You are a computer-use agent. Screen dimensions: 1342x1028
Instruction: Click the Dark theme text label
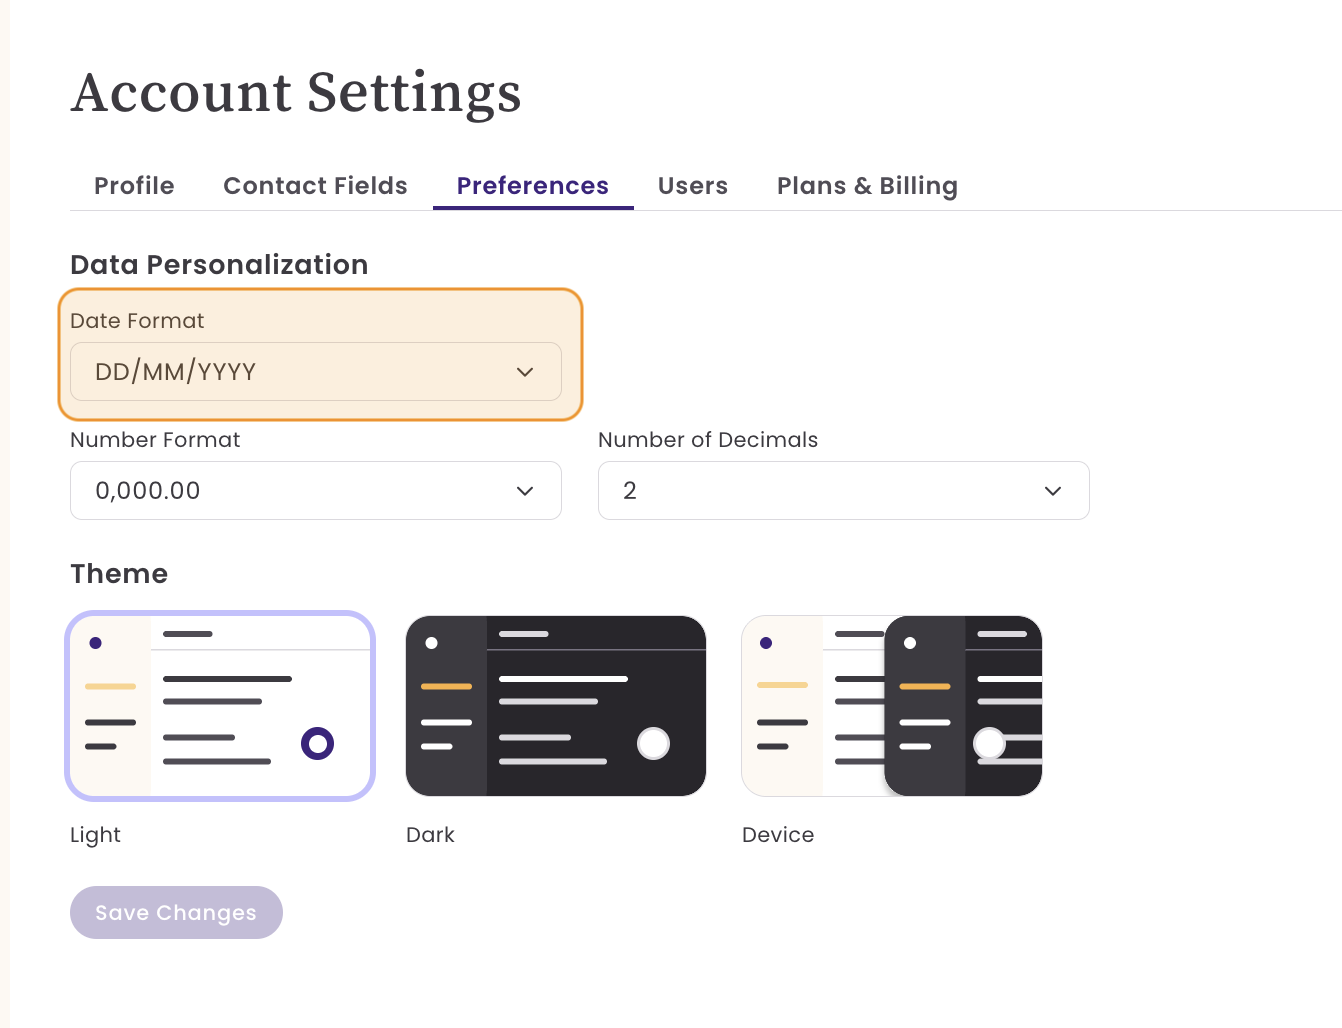click(430, 835)
